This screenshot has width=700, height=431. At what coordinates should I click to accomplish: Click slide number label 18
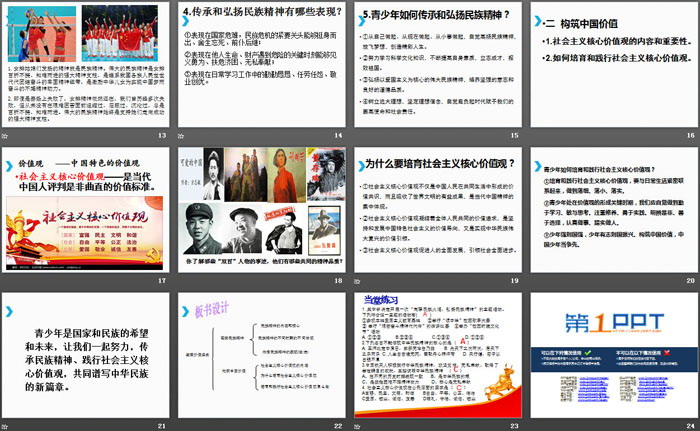[x=338, y=280]
